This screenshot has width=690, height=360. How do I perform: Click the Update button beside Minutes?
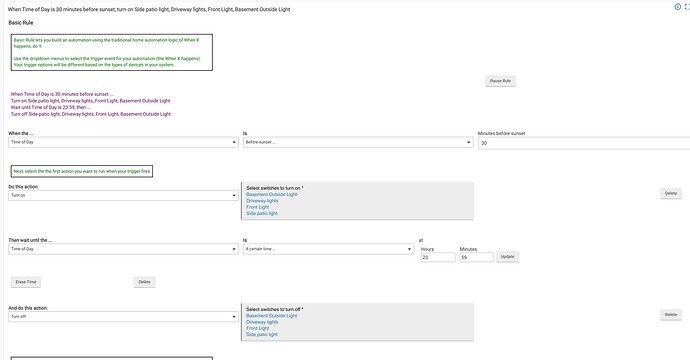tap(507, 257)
